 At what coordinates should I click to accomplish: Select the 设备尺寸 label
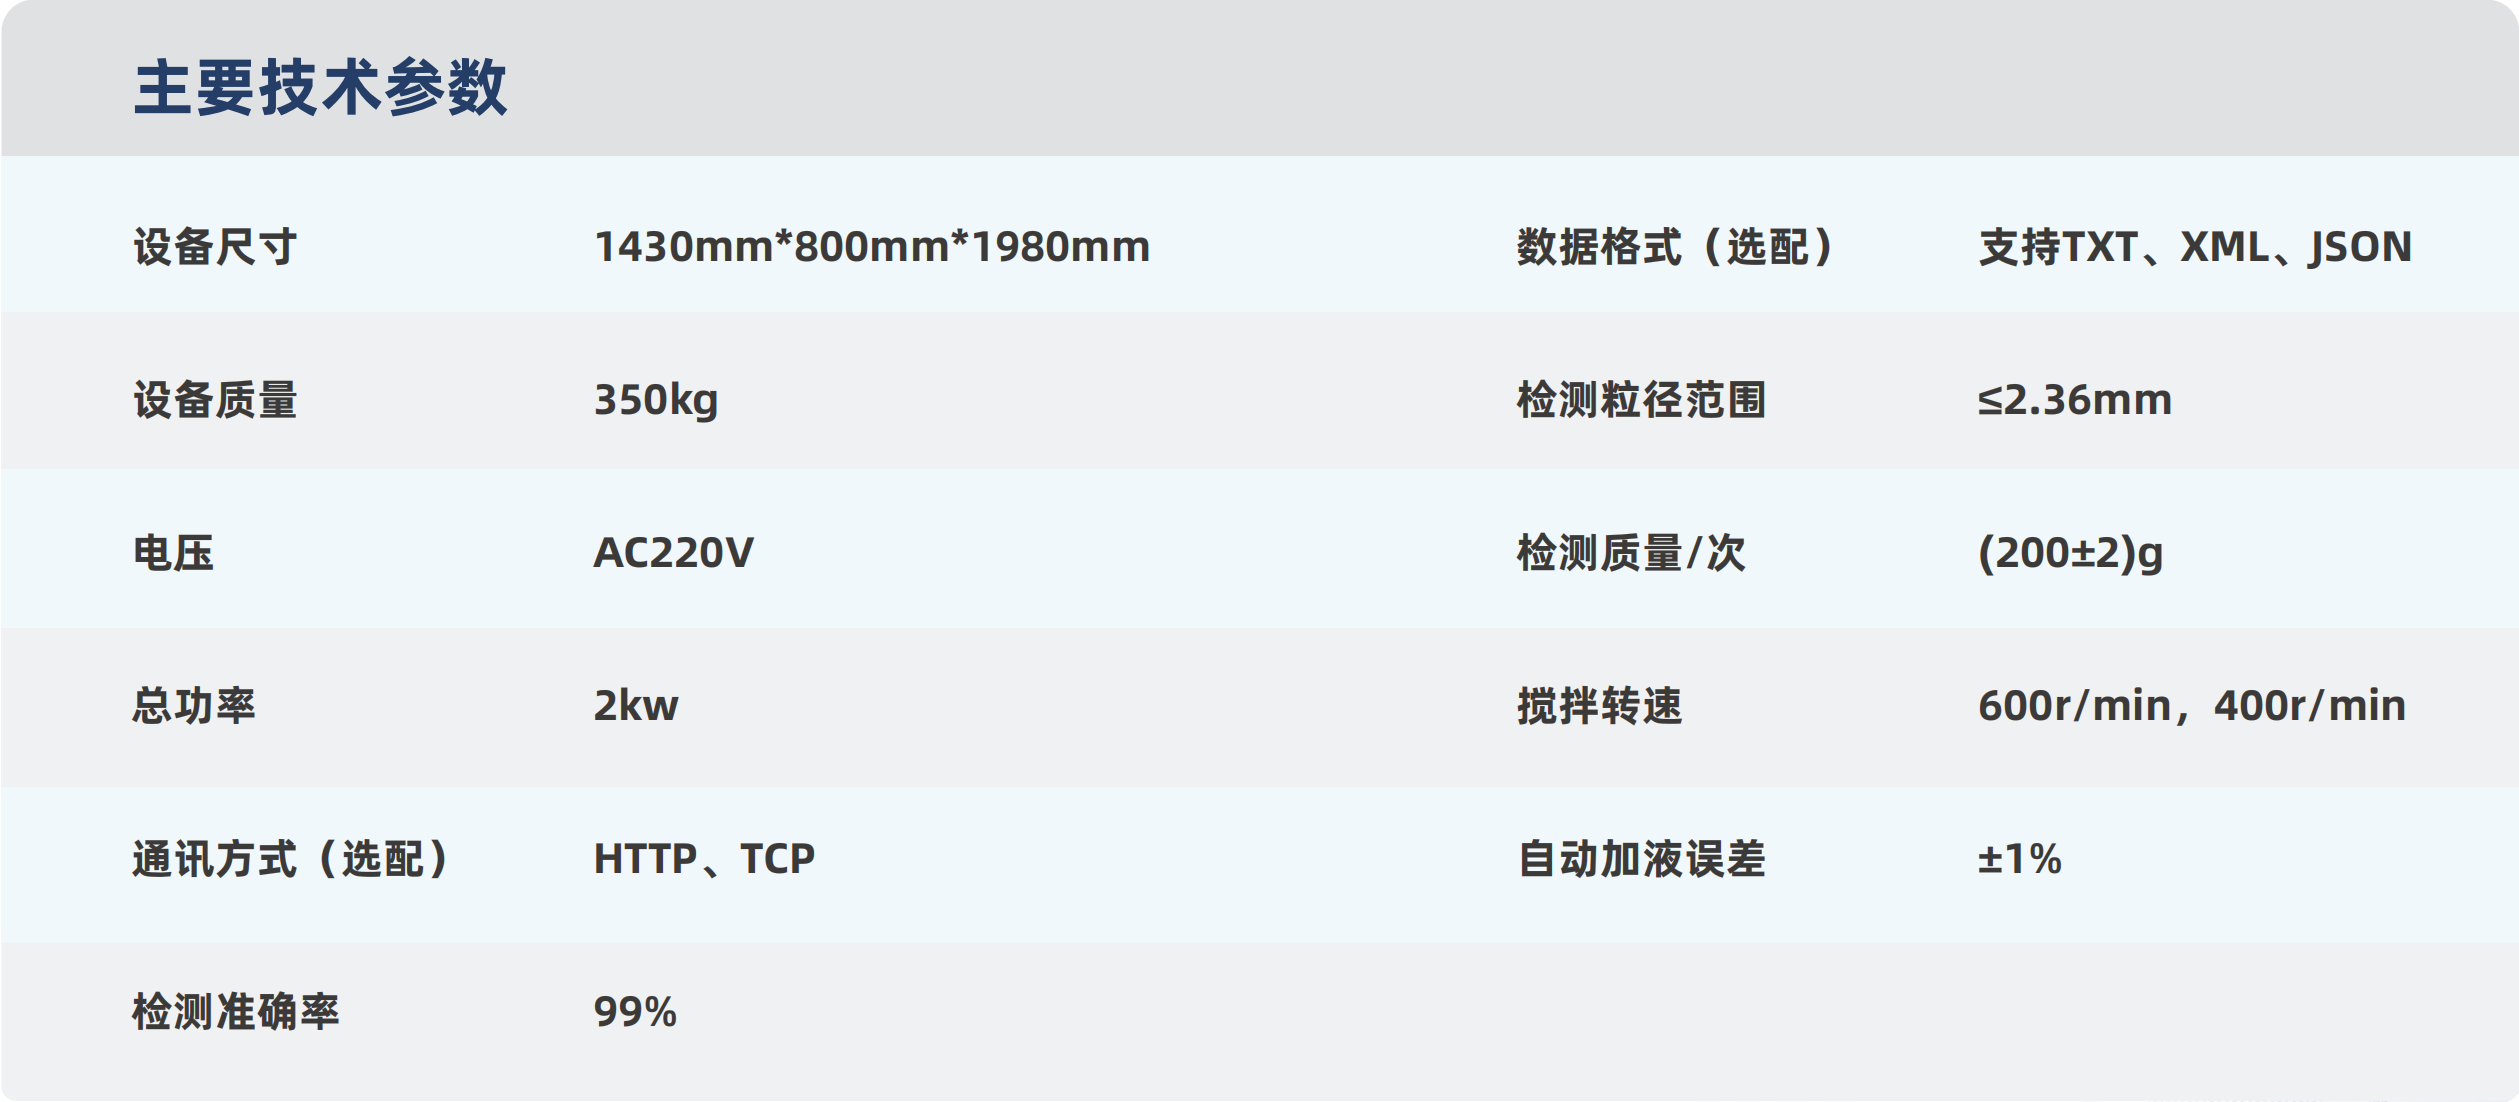pyautogui.click(x=215, y=246)
